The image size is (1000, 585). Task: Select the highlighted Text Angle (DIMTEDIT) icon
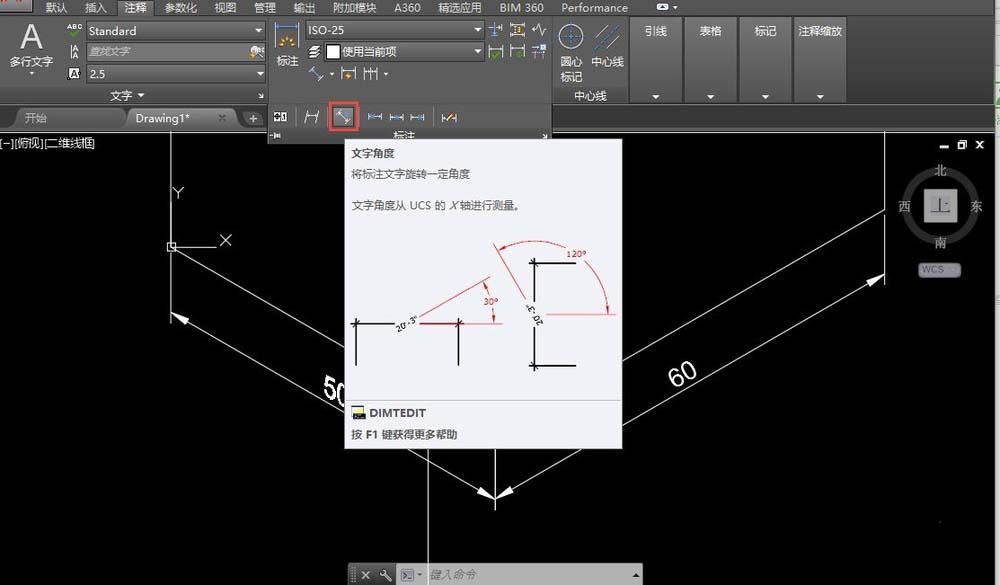click(x=344, y=116)
